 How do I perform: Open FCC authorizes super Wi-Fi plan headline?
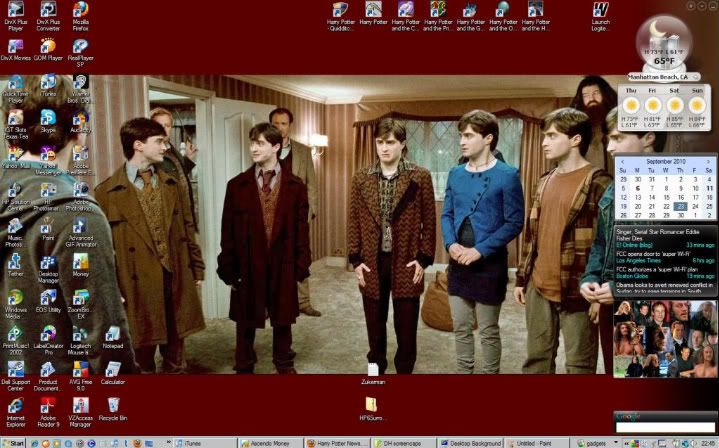pos(657,269)
